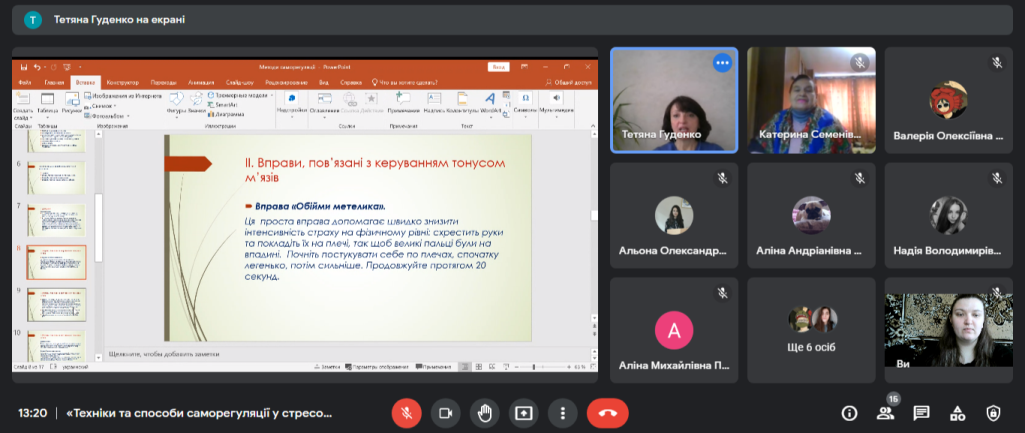
Task: Click the present screen icon
Action: tap(524, 412)
